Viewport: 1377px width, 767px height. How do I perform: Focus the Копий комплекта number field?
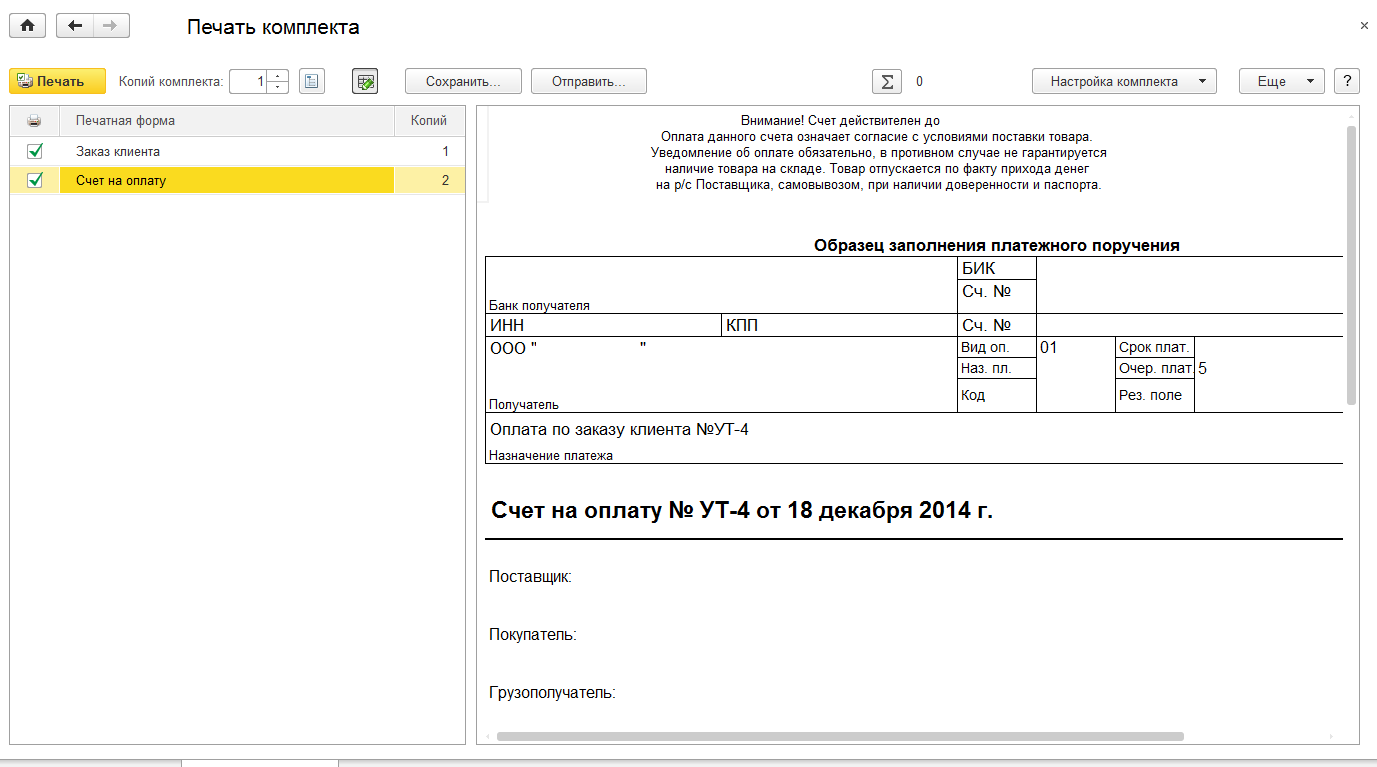pos(249,81)
